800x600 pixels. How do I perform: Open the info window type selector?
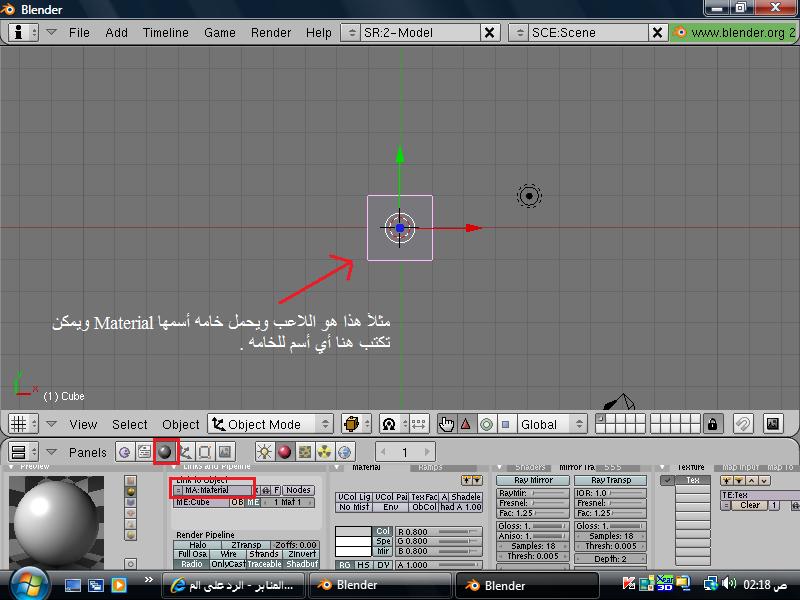coord(23,33)
